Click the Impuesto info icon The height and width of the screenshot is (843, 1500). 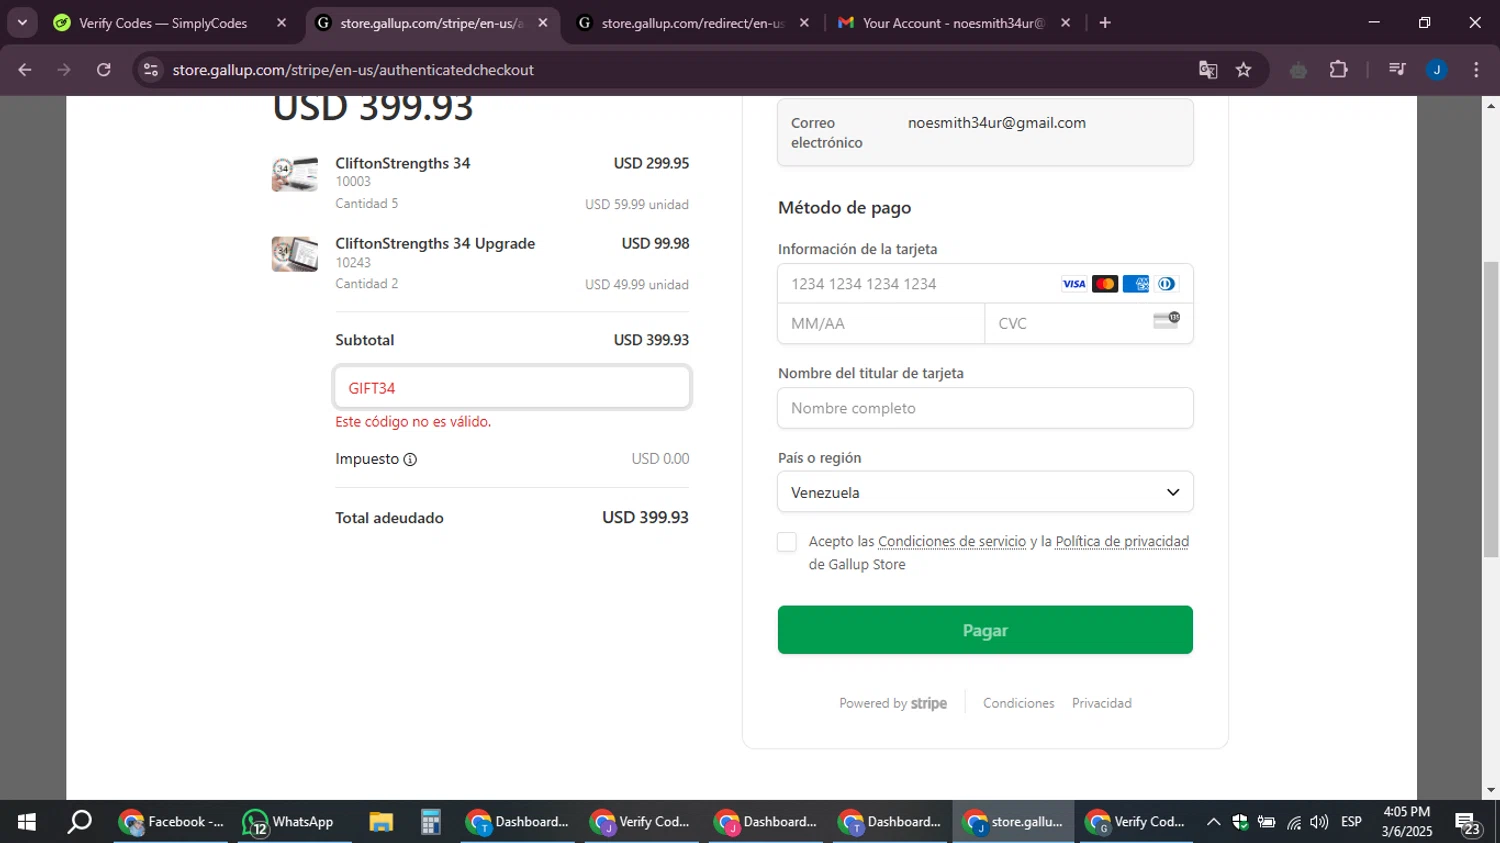[410, 460]
